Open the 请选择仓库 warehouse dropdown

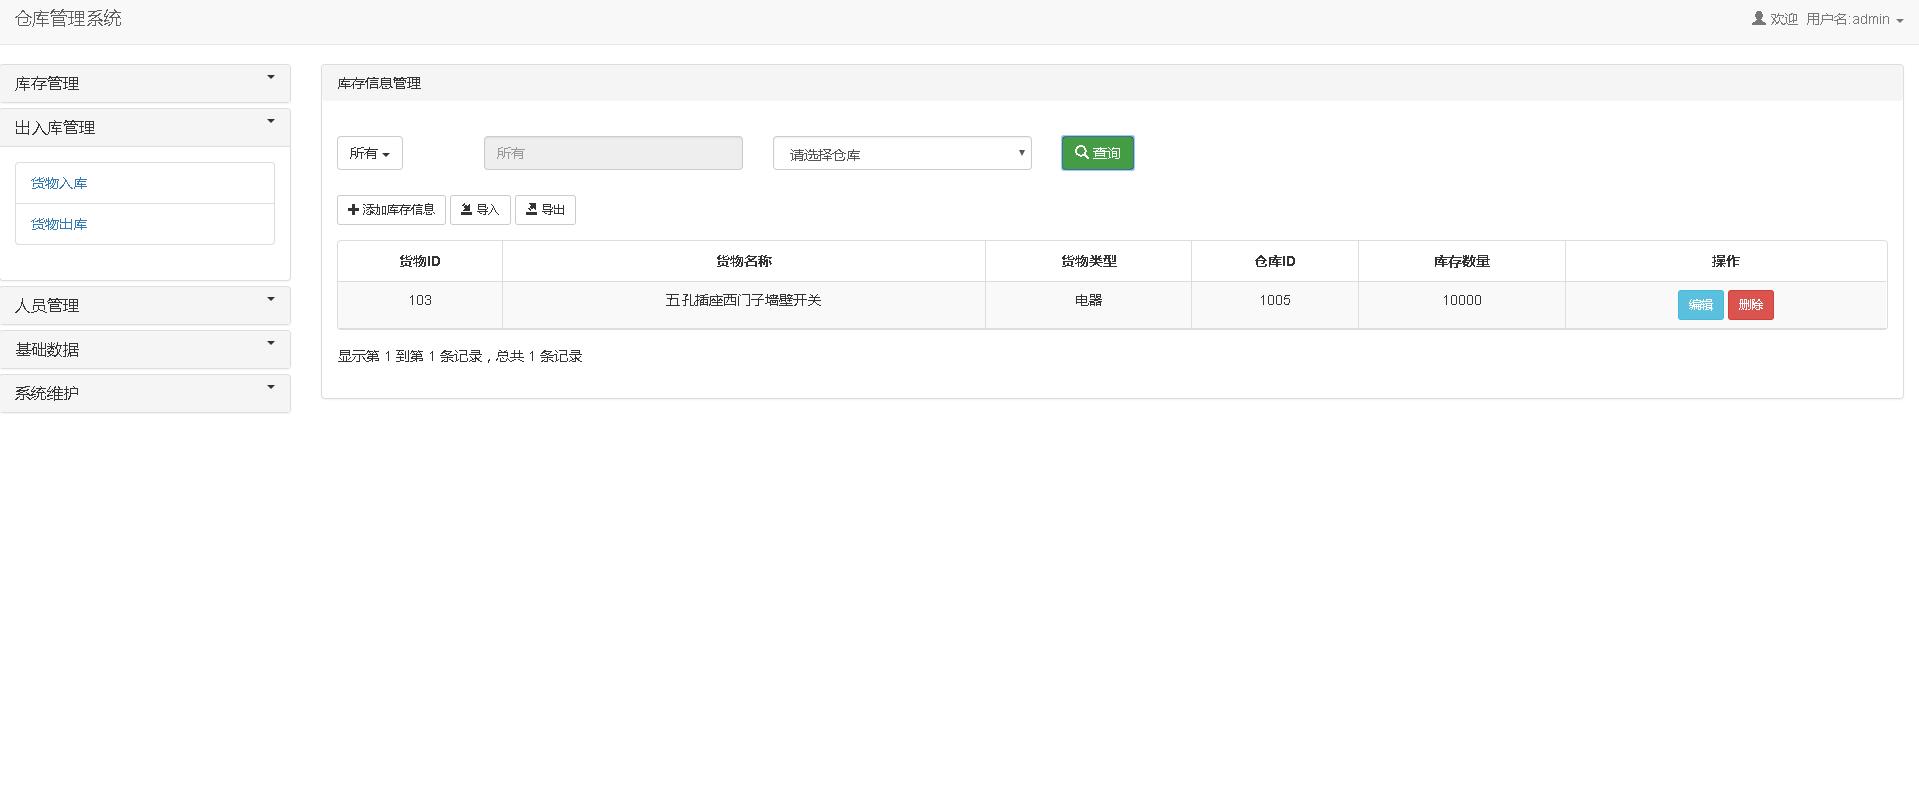tap(901, 154)
